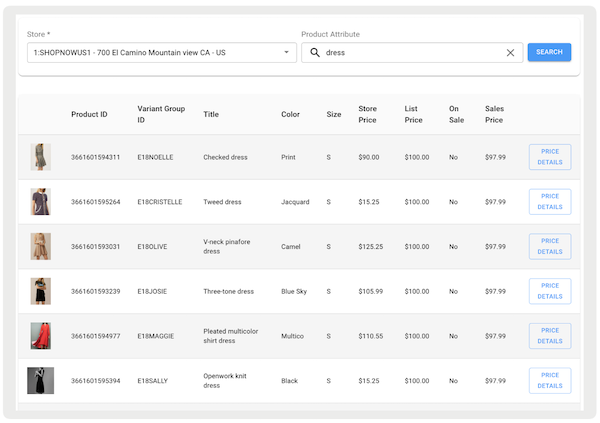Click the red Pleated multicolor dress thumbnail
600x423 pixels.
(41, 336)
